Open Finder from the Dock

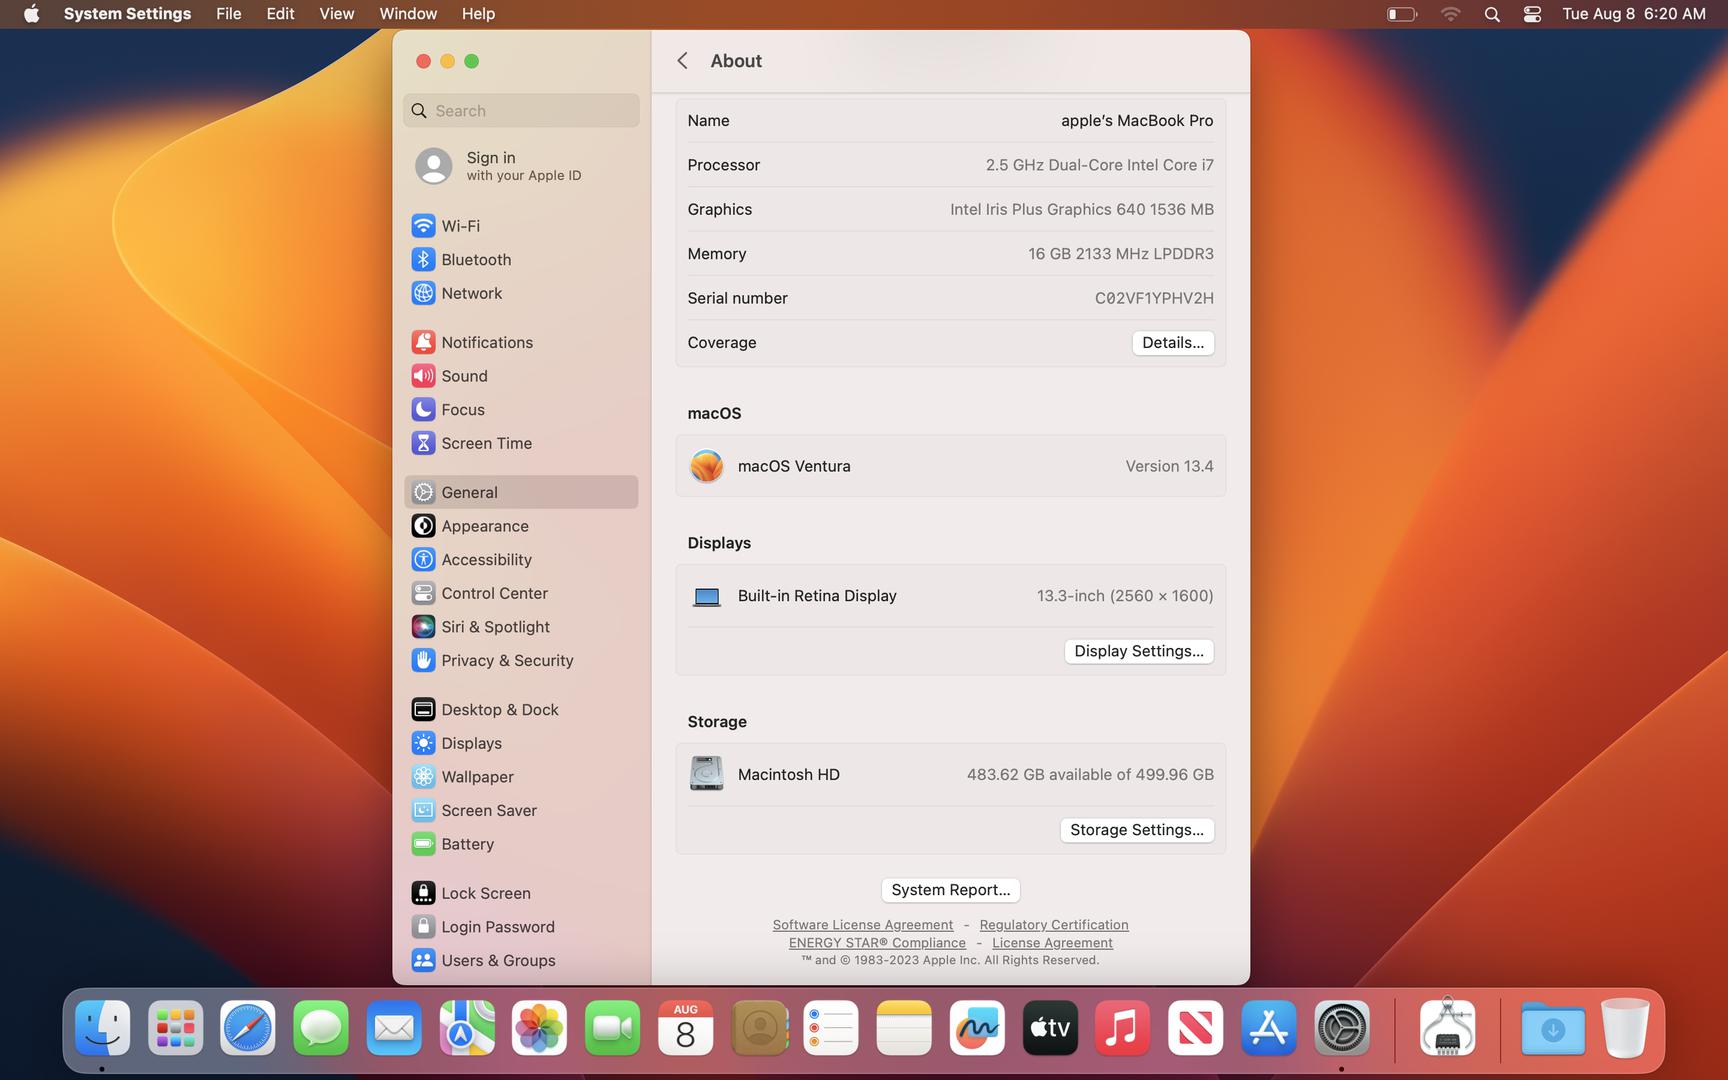point(102,1028)
